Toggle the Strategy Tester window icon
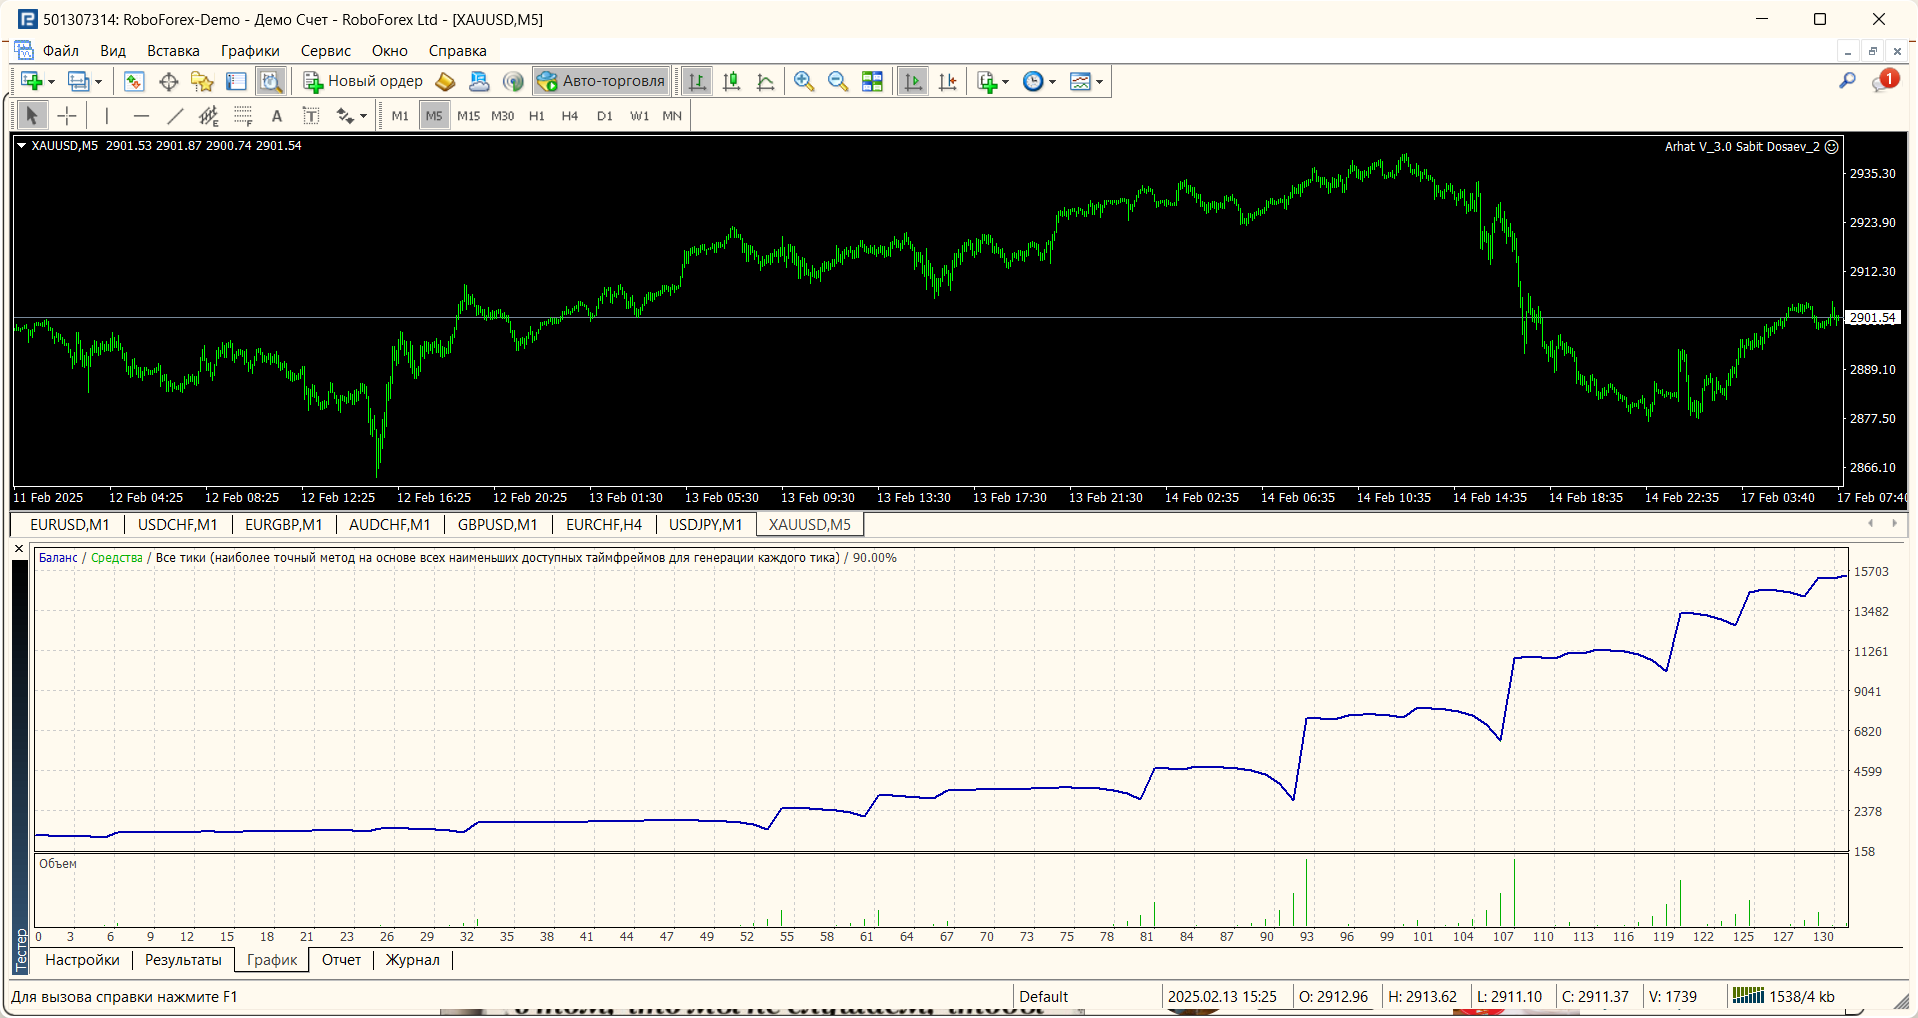1918x1018 pixels. 270,81
